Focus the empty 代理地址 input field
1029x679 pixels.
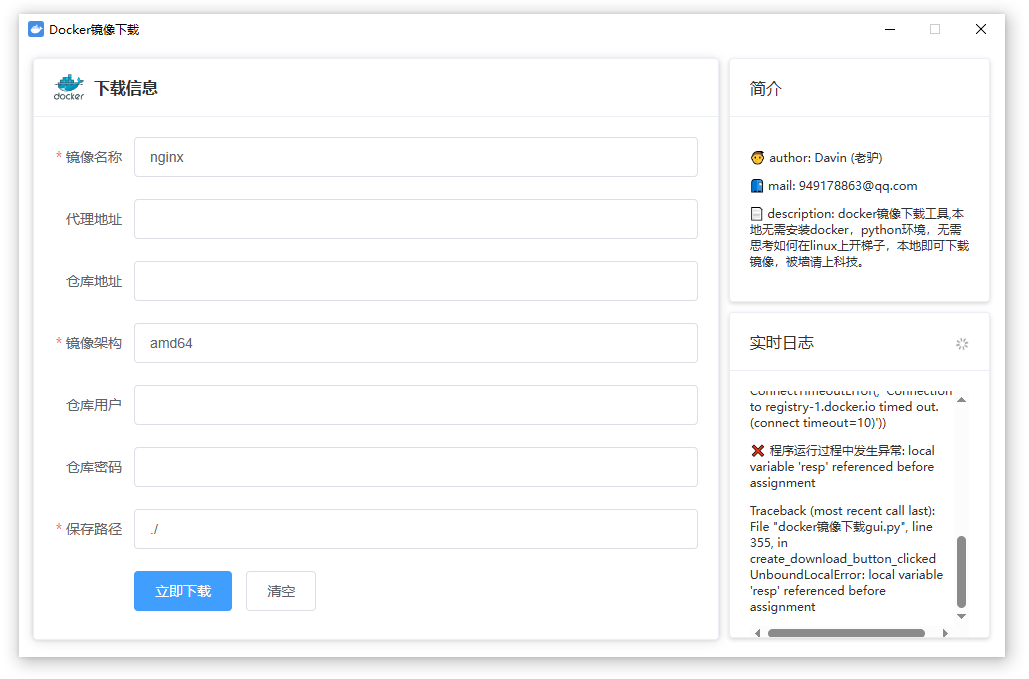[x=415, y=219]
